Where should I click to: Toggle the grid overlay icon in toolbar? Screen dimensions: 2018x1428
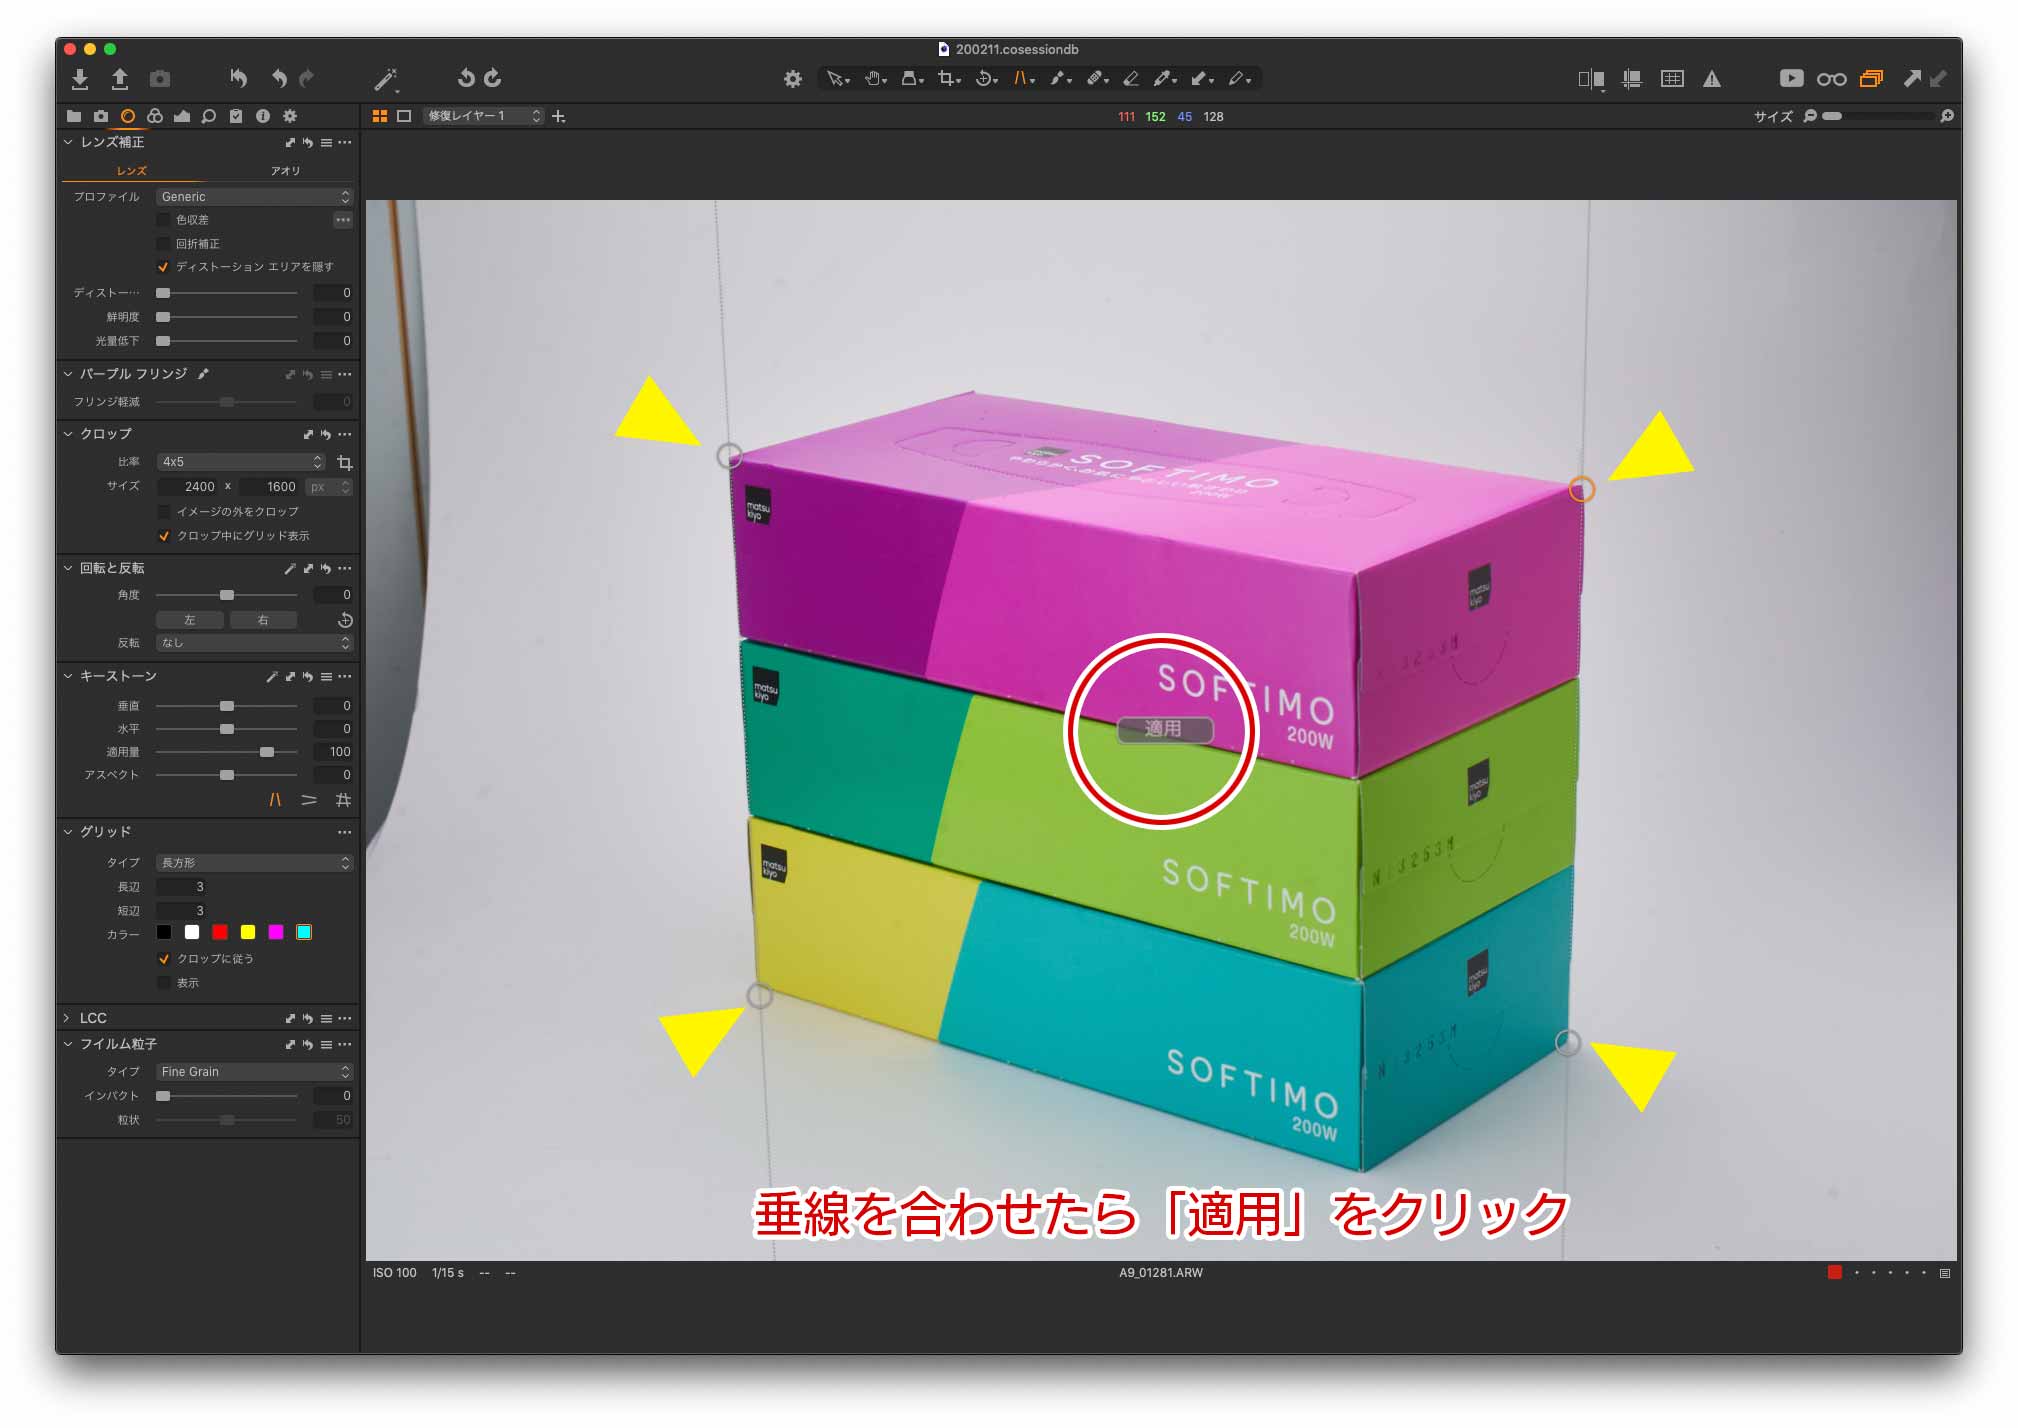pos(1672,79)
